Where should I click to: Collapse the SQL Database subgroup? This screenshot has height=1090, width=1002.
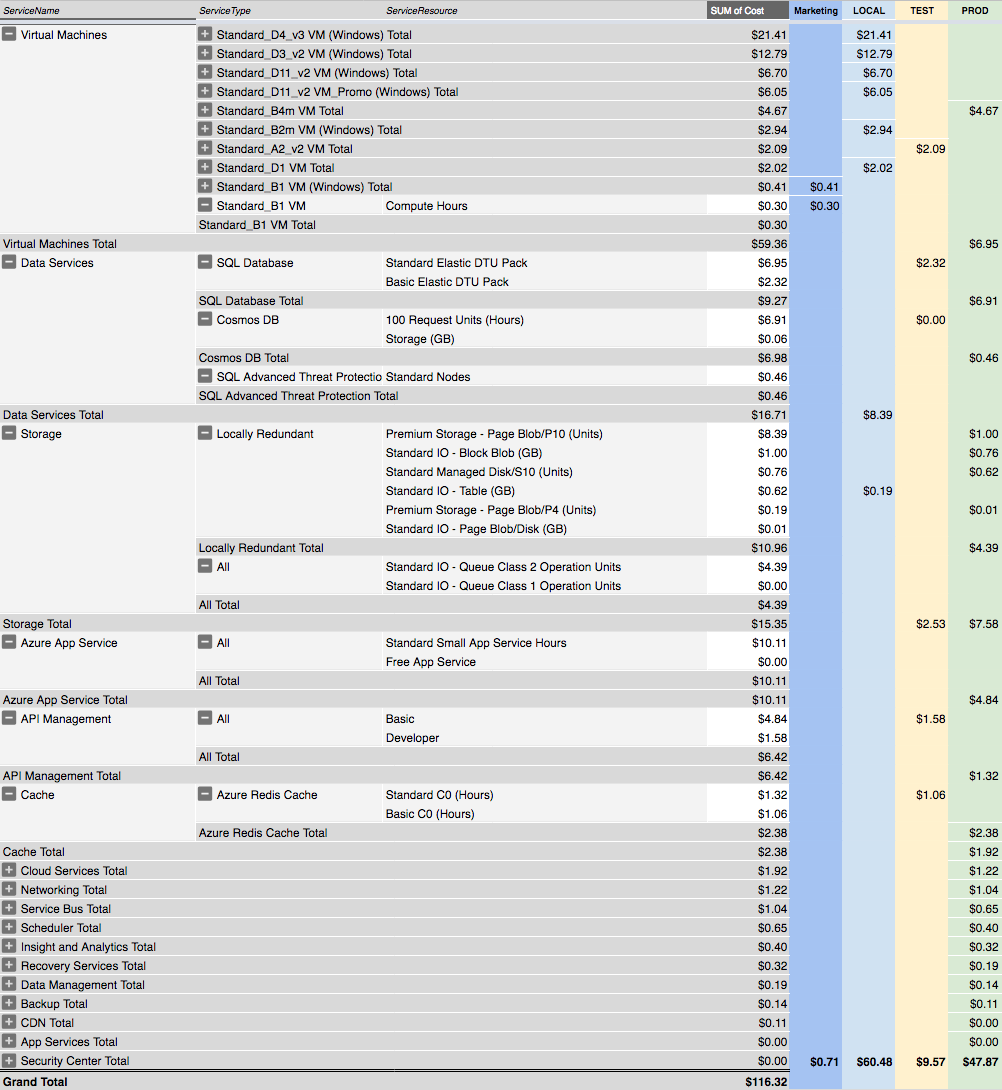tap(204, 262)
